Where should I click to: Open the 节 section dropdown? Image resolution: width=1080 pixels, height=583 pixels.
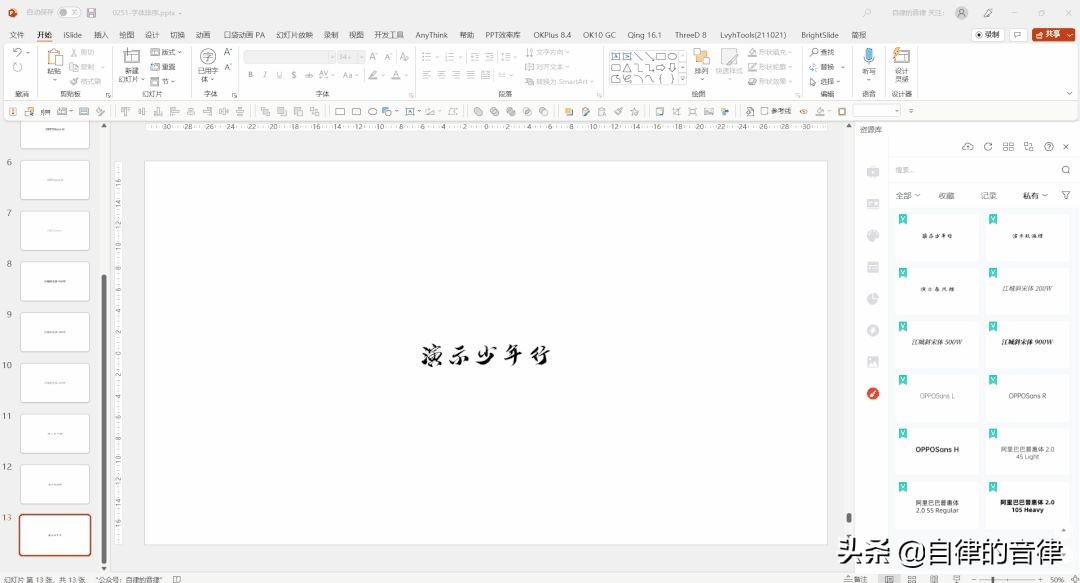[x=163, y=81]
